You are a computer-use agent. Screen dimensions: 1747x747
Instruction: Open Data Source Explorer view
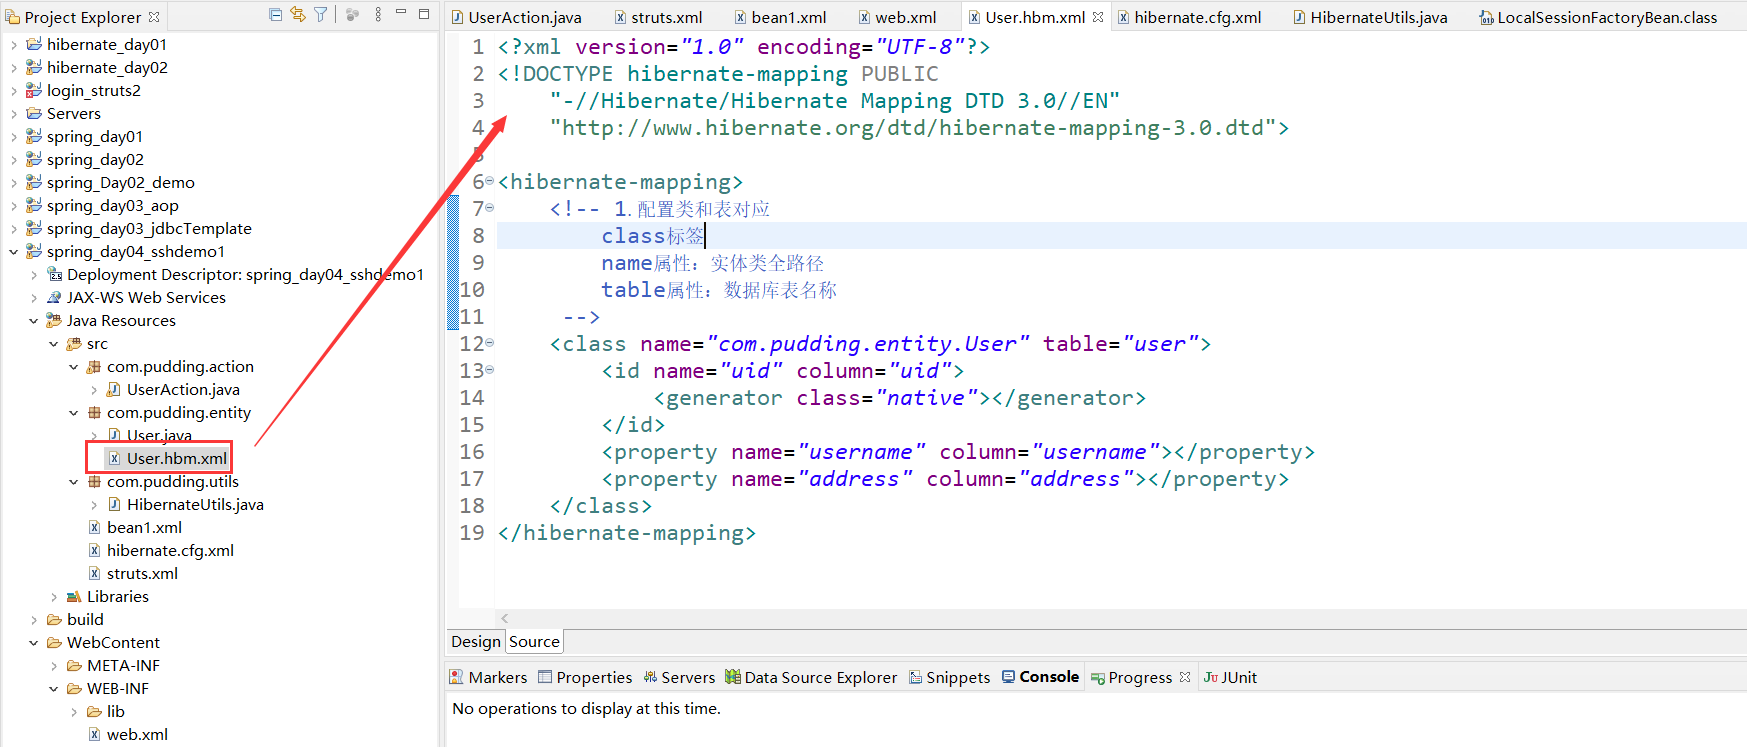(x=811, y=677)
